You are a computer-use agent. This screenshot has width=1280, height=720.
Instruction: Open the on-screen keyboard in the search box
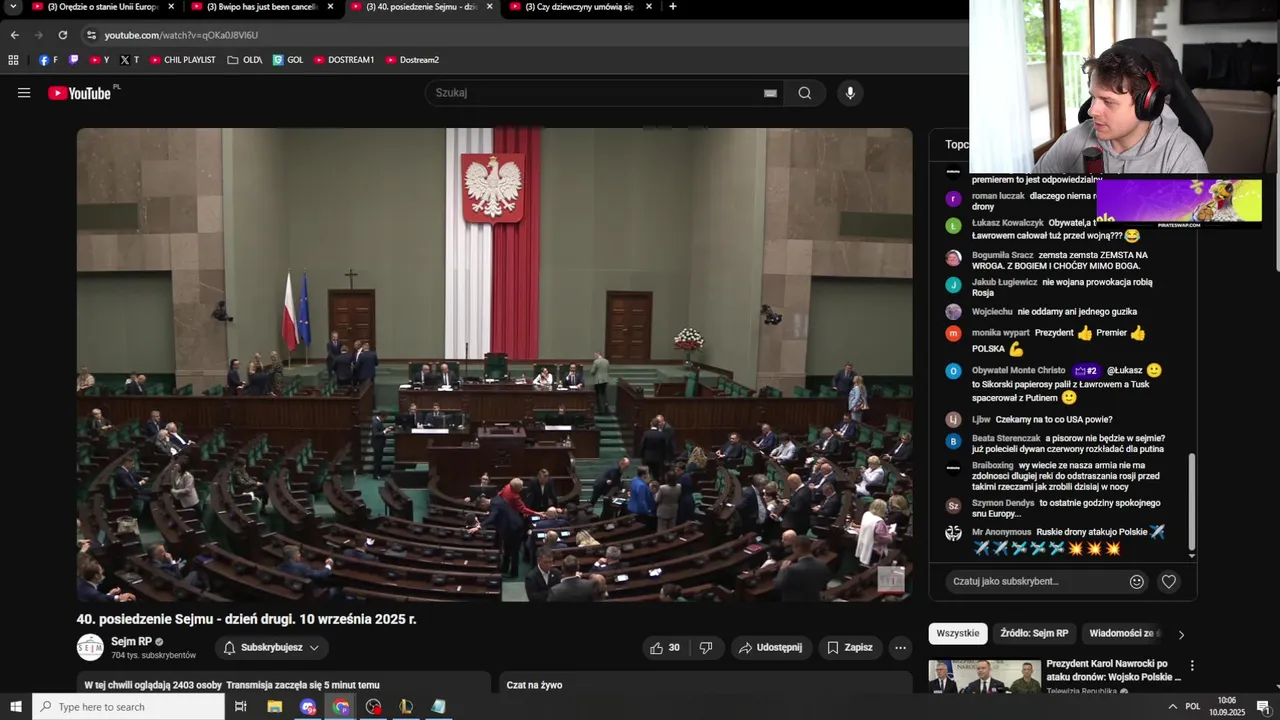(x=770, y=93)
